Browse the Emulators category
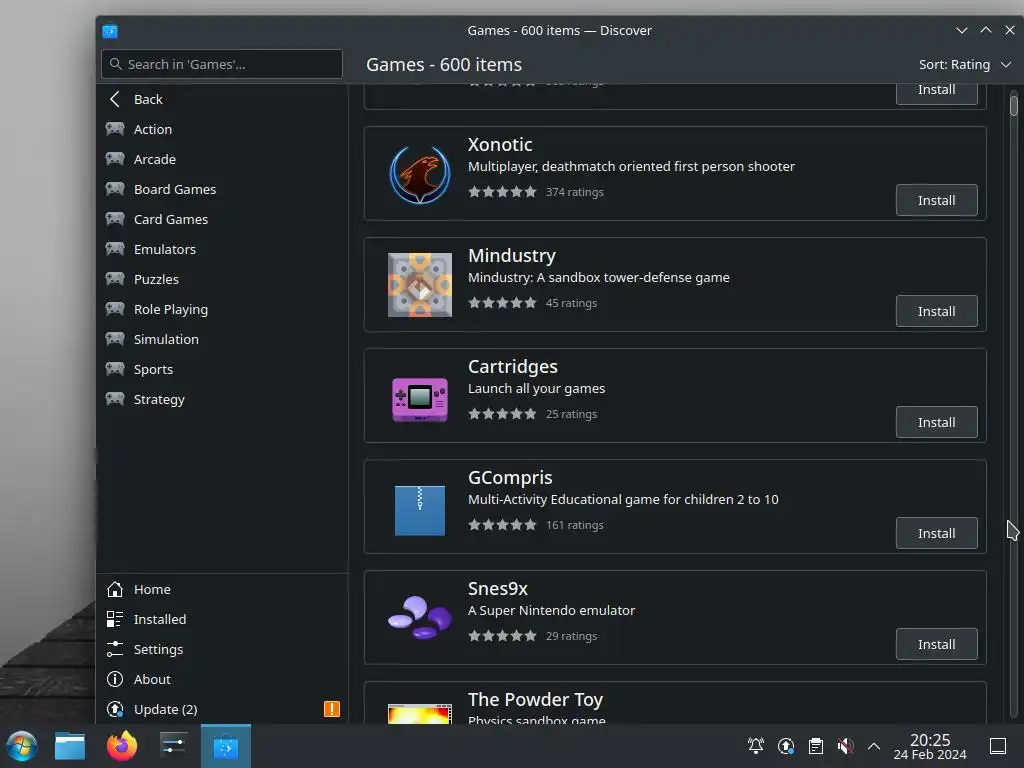 coord(222,249)
